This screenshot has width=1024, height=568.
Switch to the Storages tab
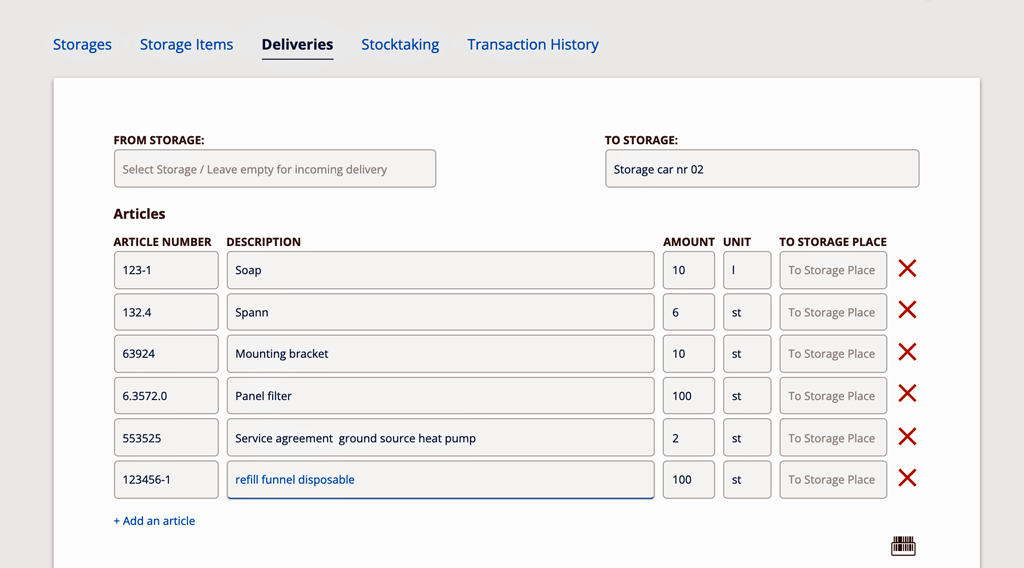[82, 44]
